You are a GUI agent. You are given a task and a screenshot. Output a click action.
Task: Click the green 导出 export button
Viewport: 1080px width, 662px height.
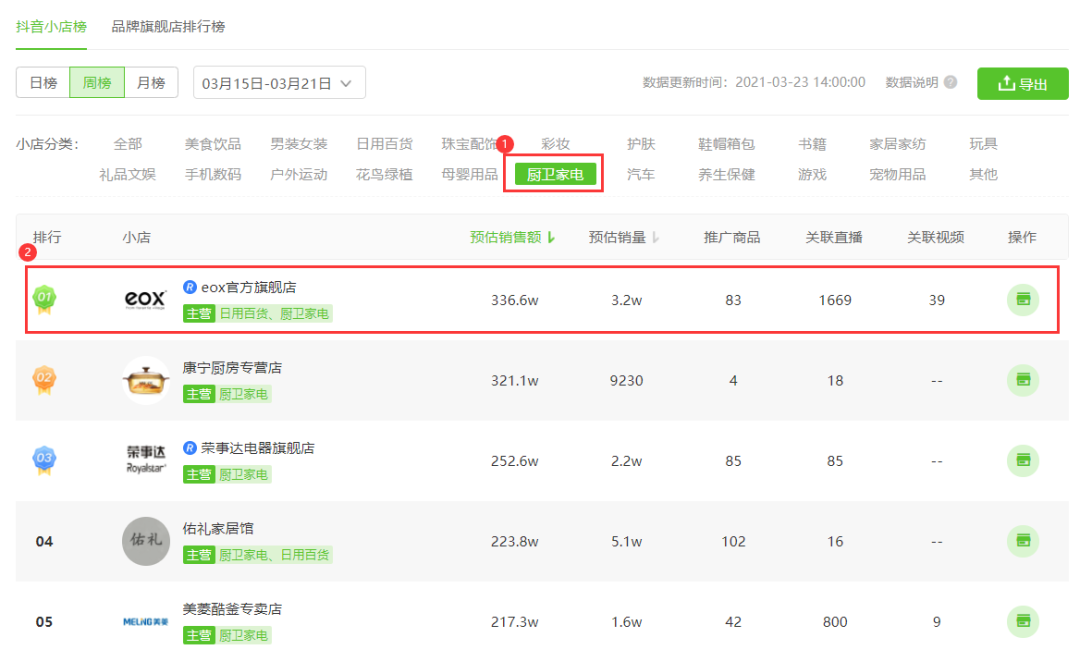click(x=1023, y=83)
